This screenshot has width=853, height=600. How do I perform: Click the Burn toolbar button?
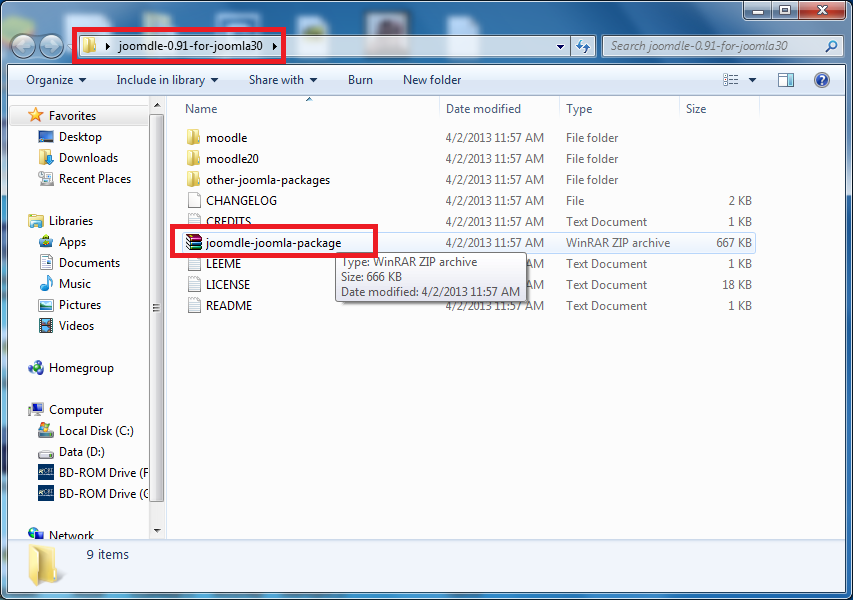(x=360, y=80)
